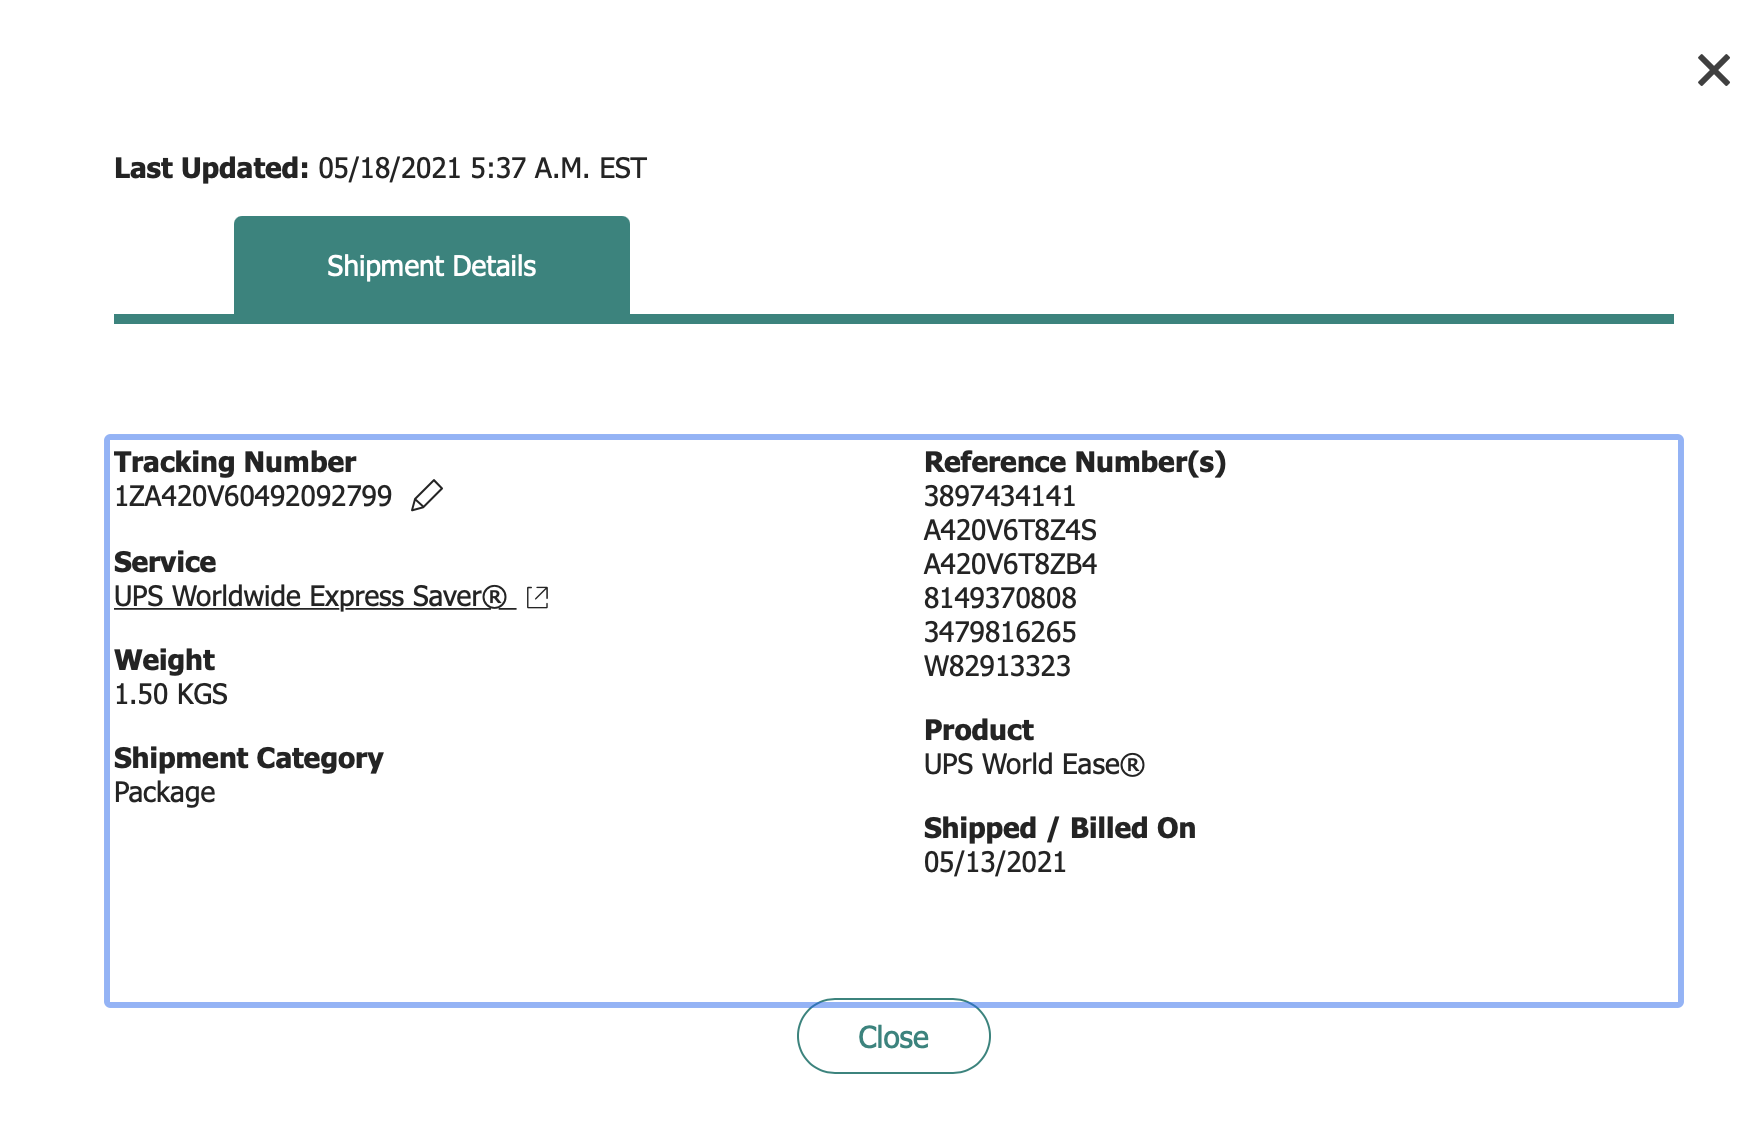The width and height of the screenshot is (1754, 1128).
Task: Click the Reference Number(s) heading
Action: (x=1075, y=462)
